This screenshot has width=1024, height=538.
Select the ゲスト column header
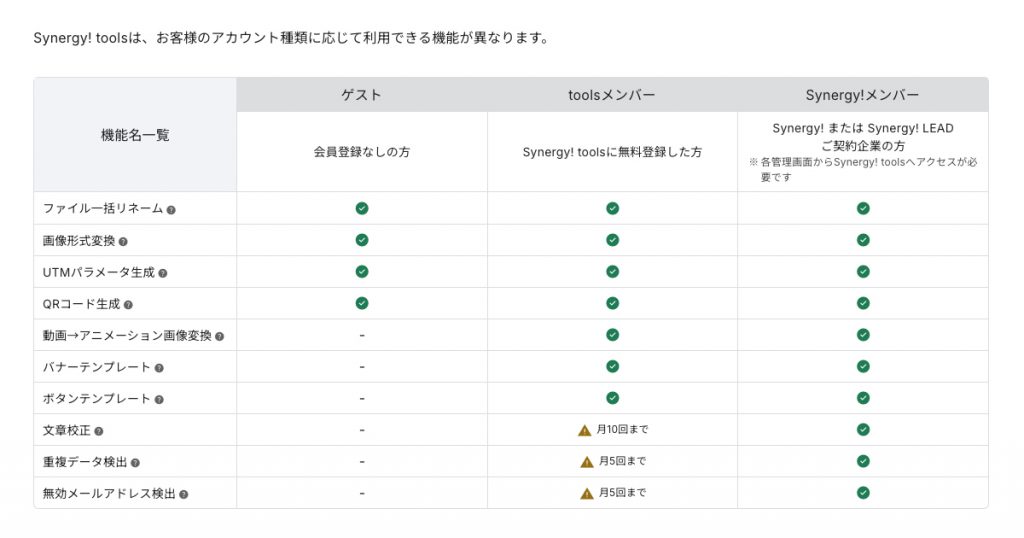point(361,95)
